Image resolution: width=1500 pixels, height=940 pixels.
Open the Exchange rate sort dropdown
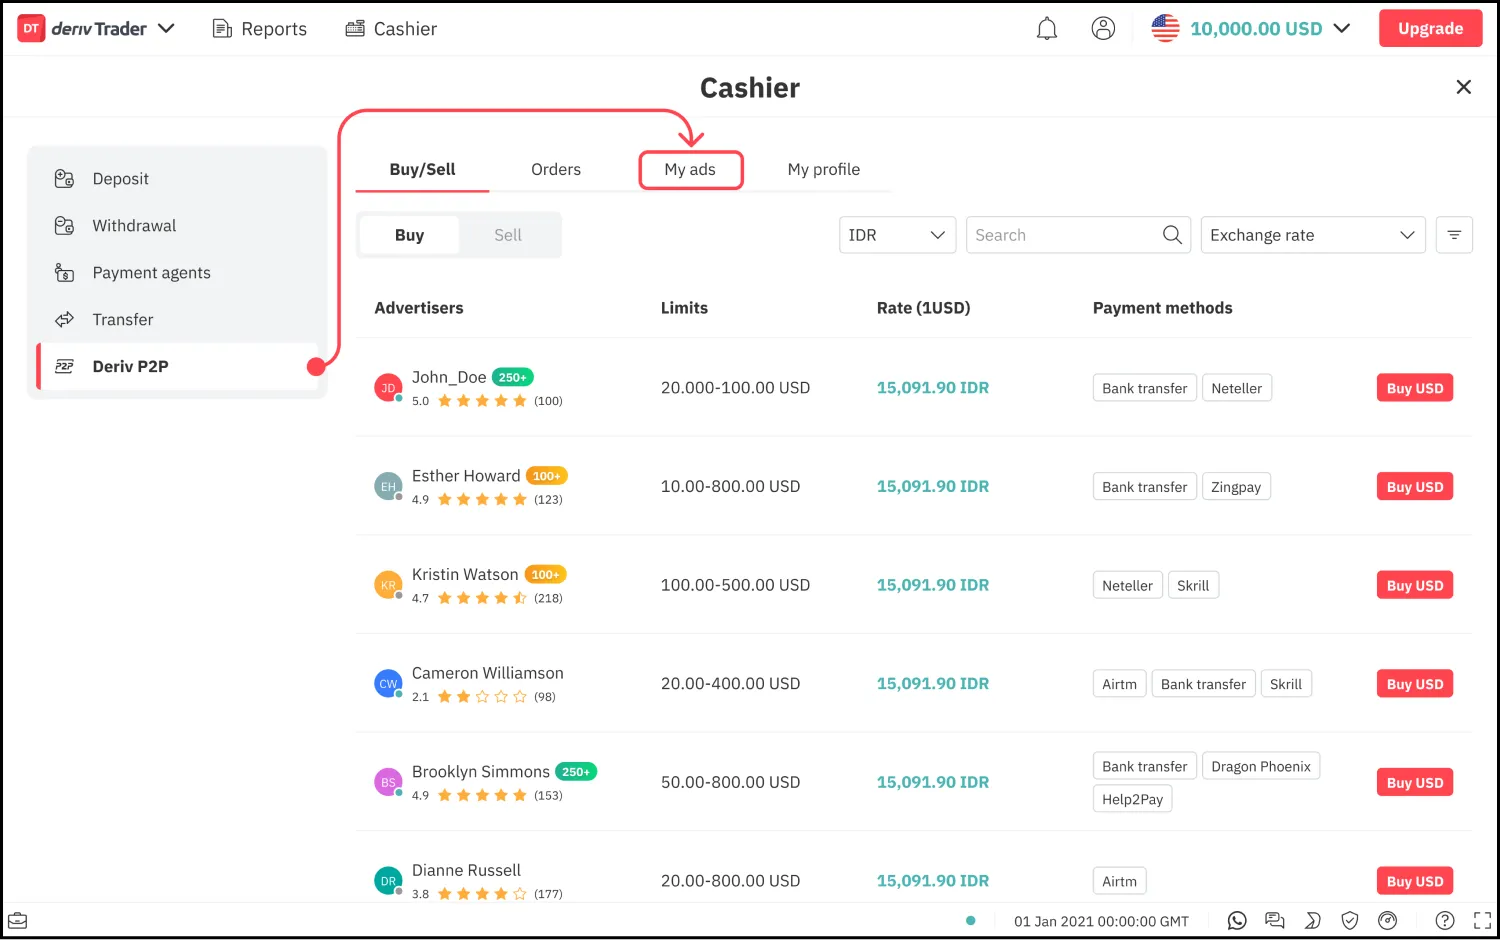click(1313, 235)
